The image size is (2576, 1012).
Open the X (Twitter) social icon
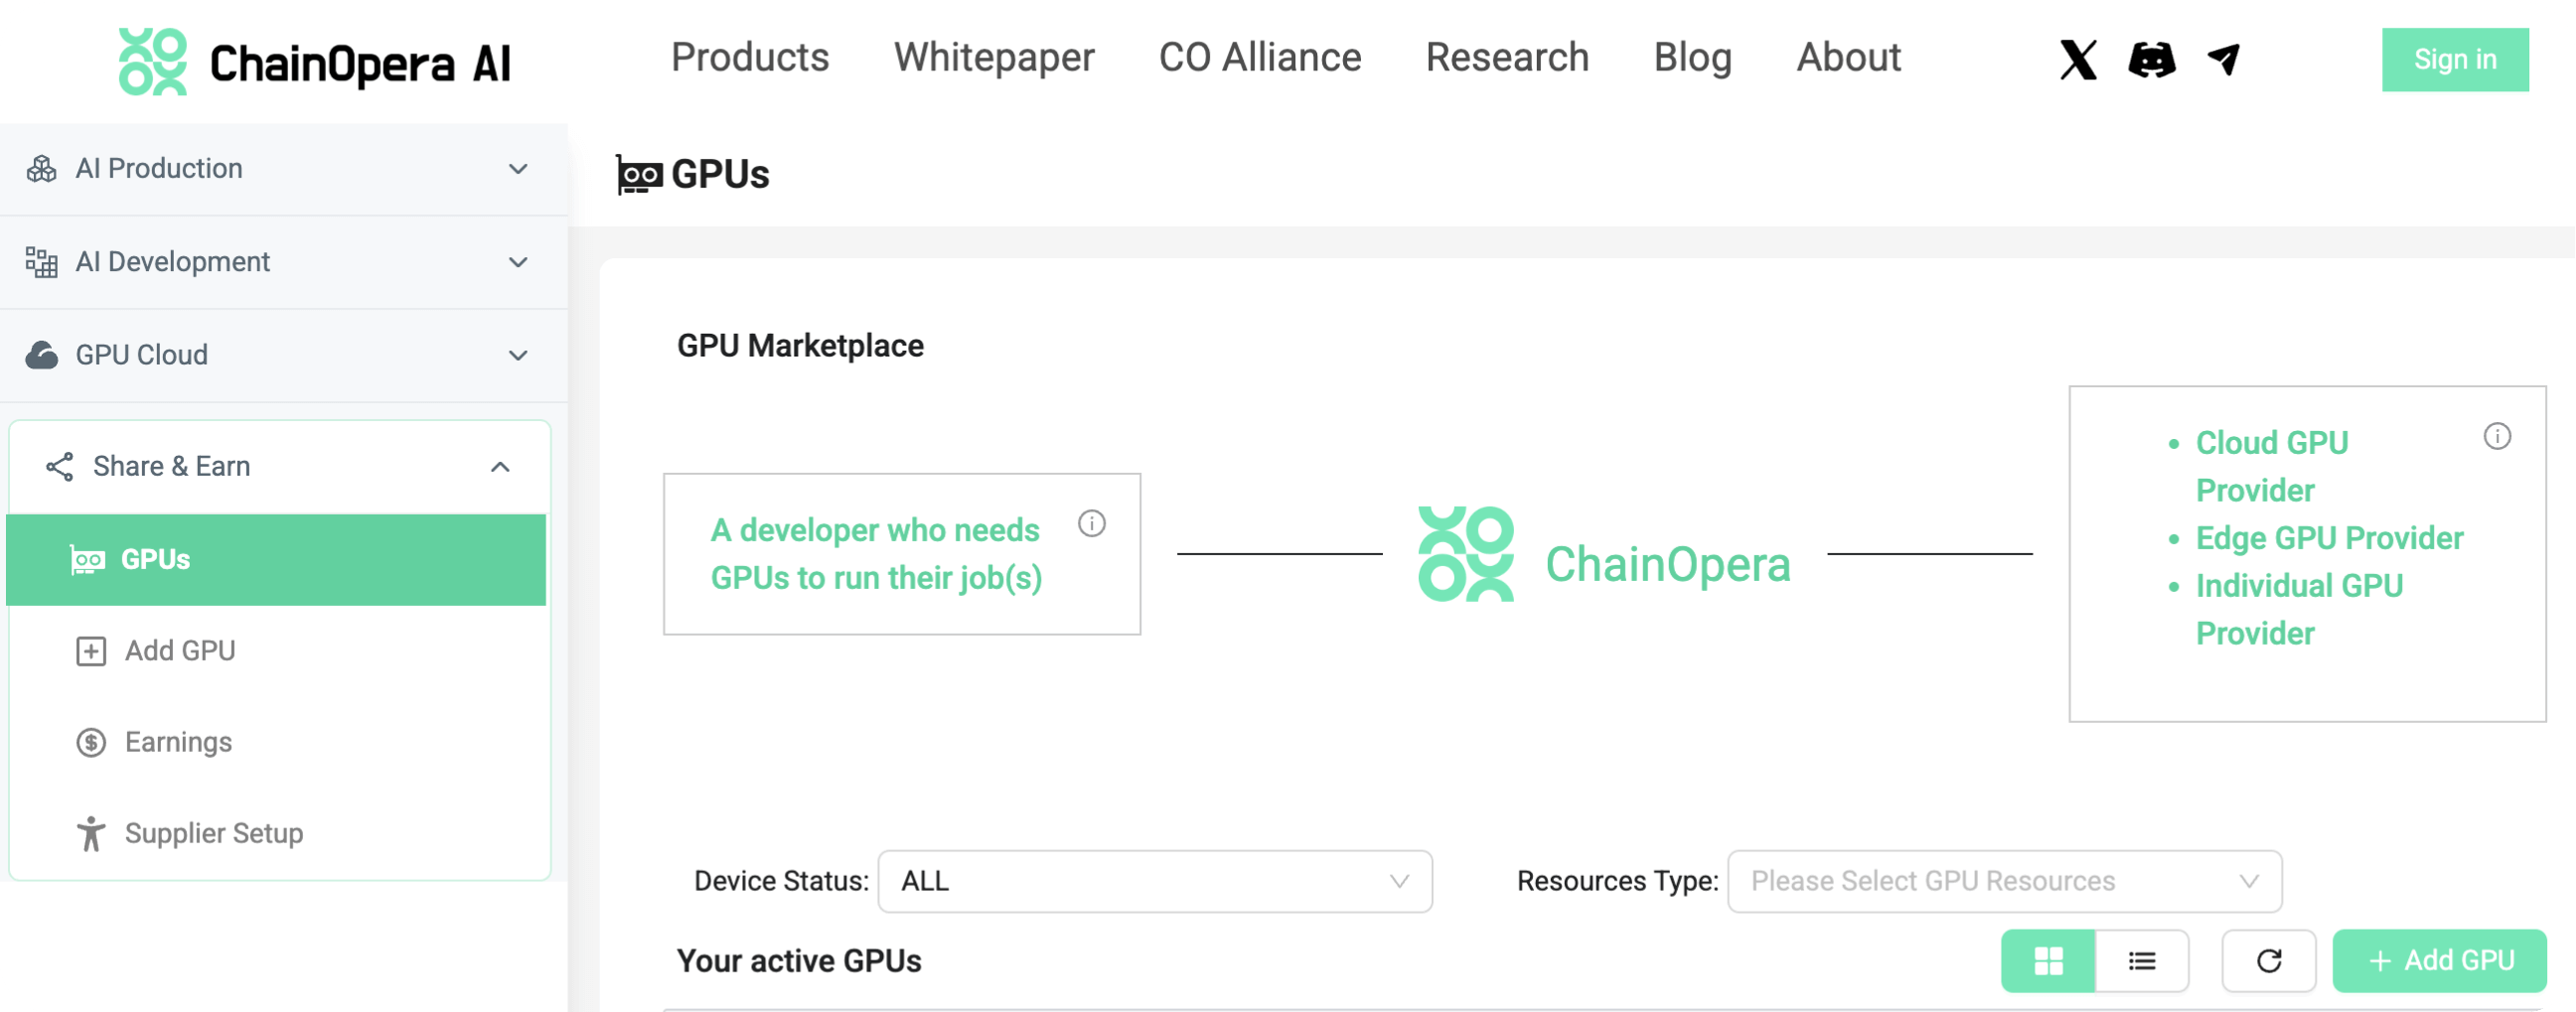tap(2078, 60)
